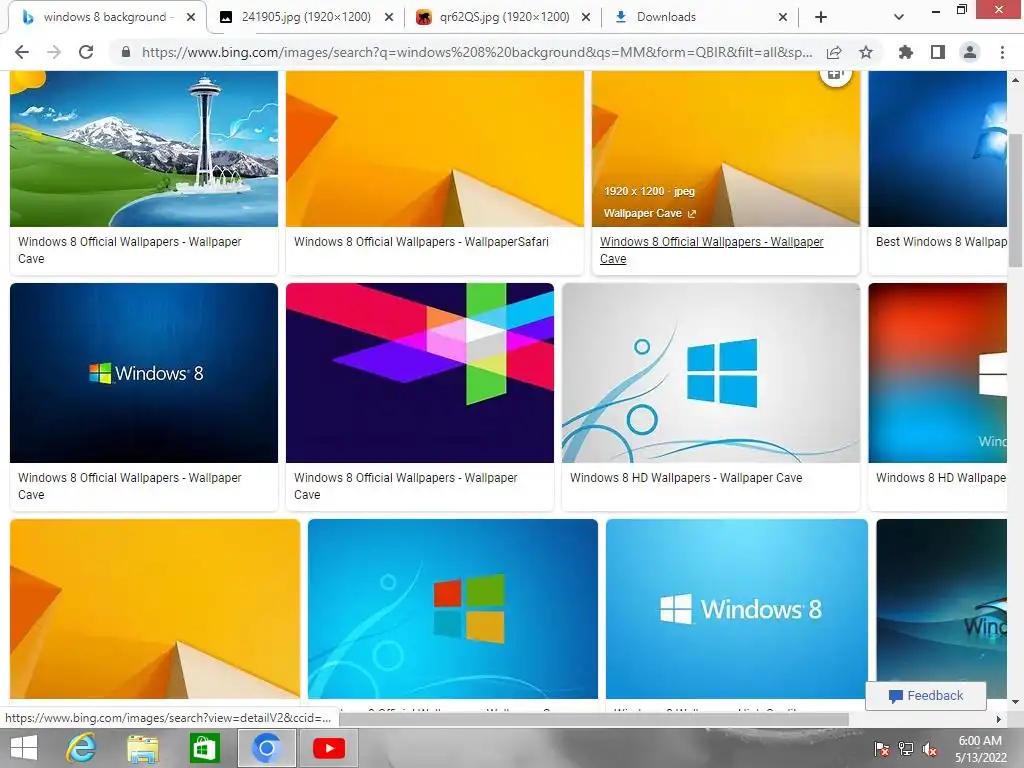Image resolution: width=1024 pixels, height=768 pixels.
Task: Open WallpaperSafari caption link
Action: pyautogui.click(x=421, y=242)
